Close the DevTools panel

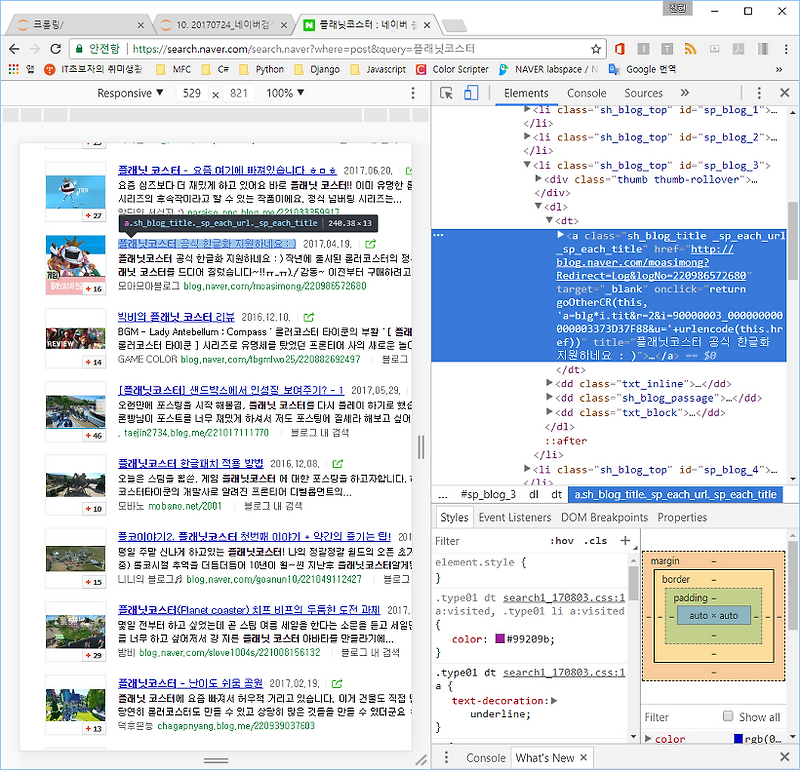click(785, 93)
